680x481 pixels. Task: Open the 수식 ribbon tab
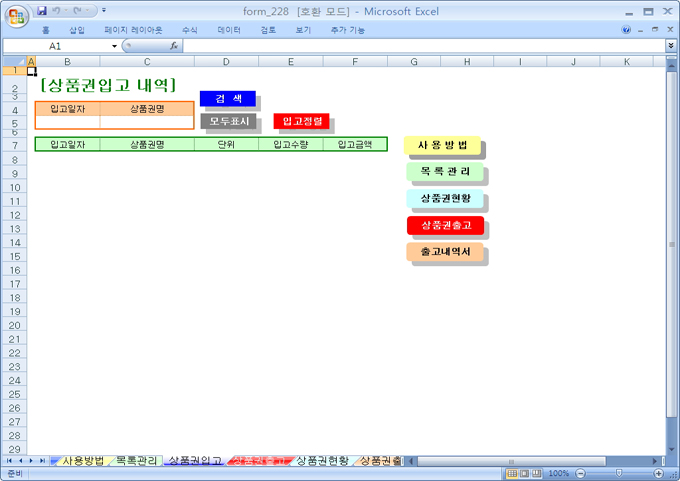coord(190,30)
